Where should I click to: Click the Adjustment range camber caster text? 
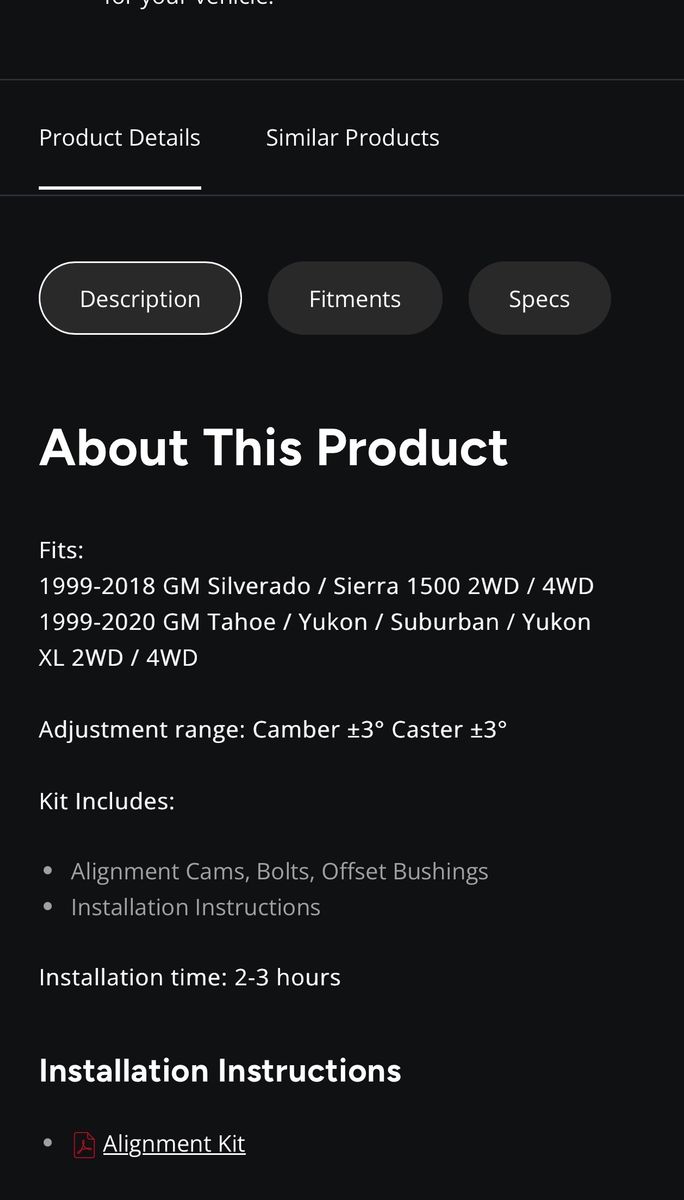(273, 730)
